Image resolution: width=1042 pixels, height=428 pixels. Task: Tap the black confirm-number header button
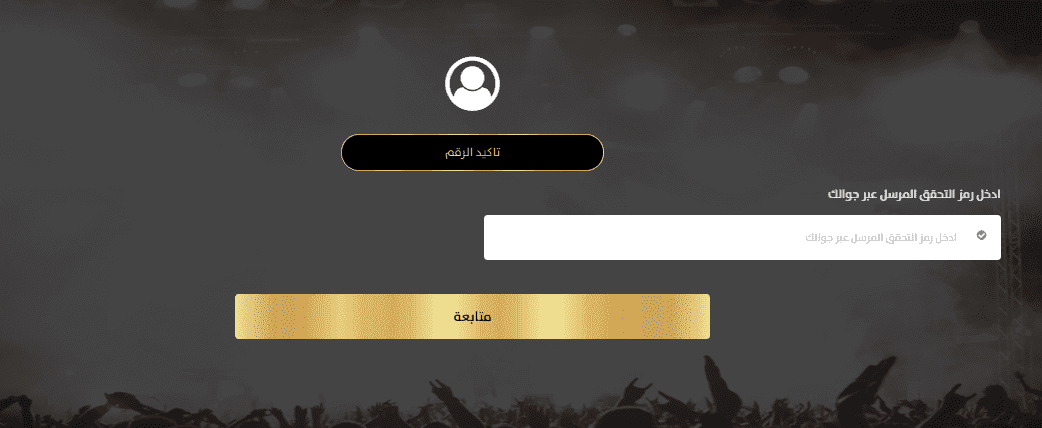coord(472,152)
